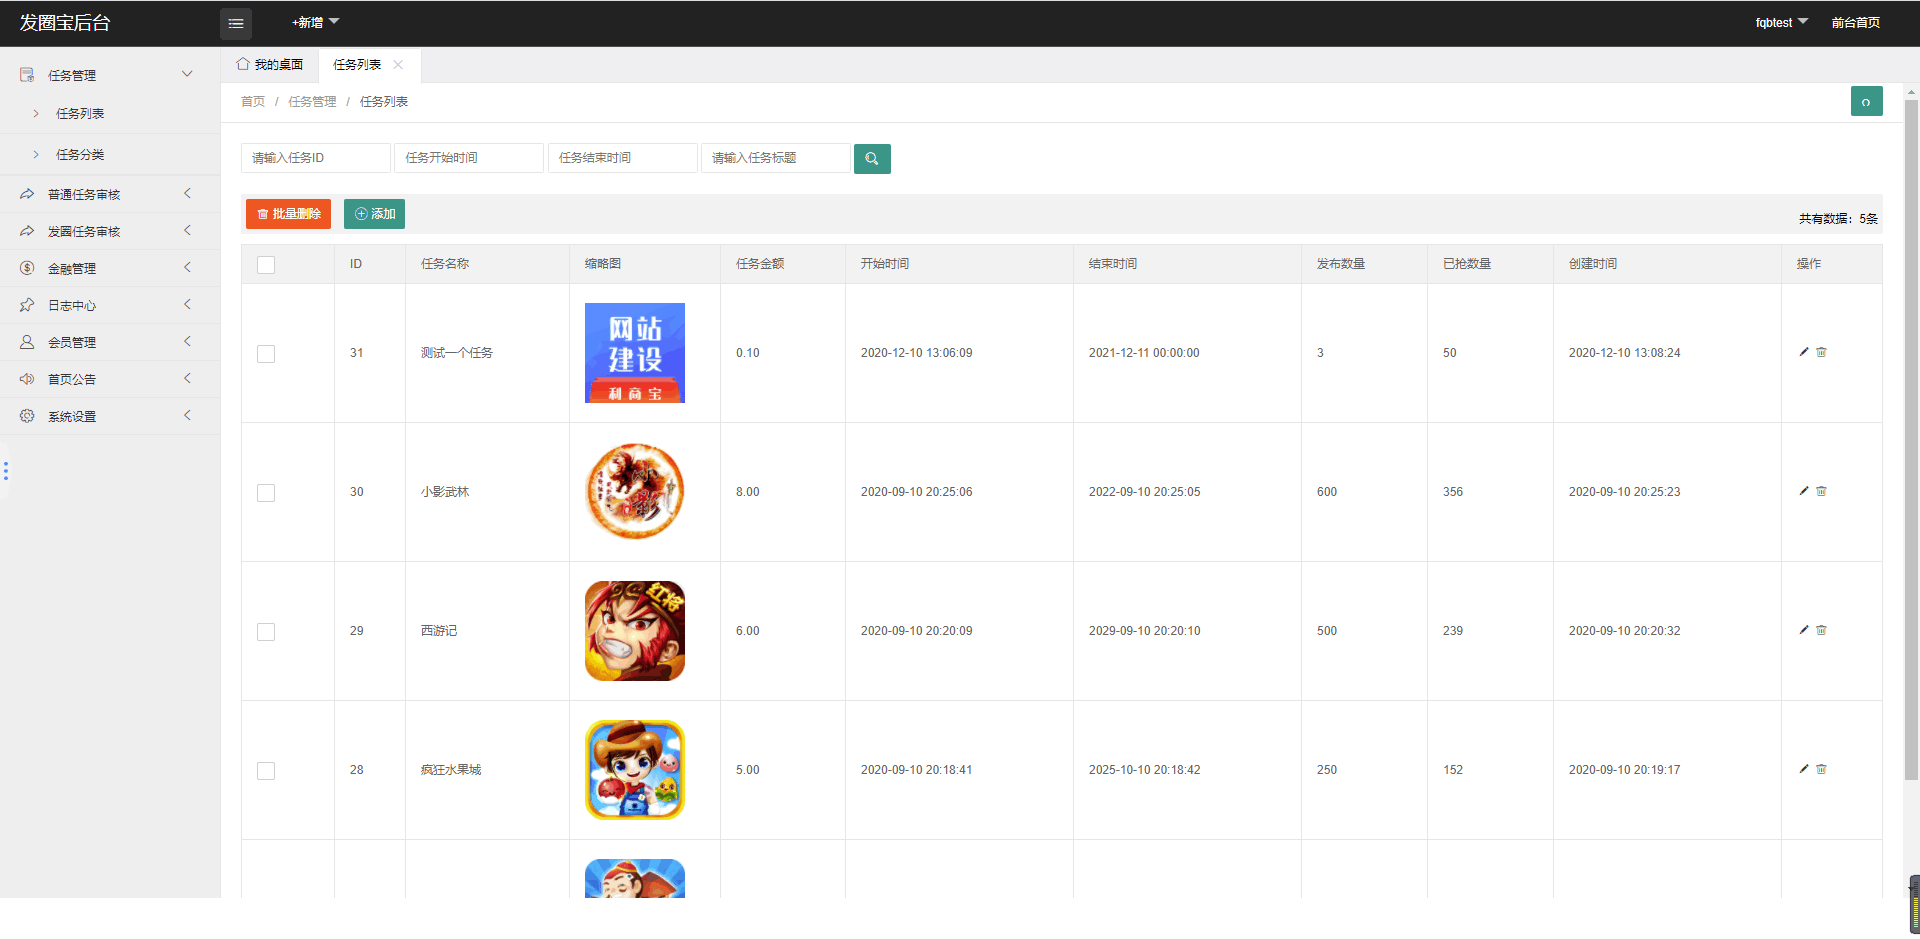This screenshot has height=939, width=1920.
Task: Click the 批量删除 button
Action: (x=288, y=214)
